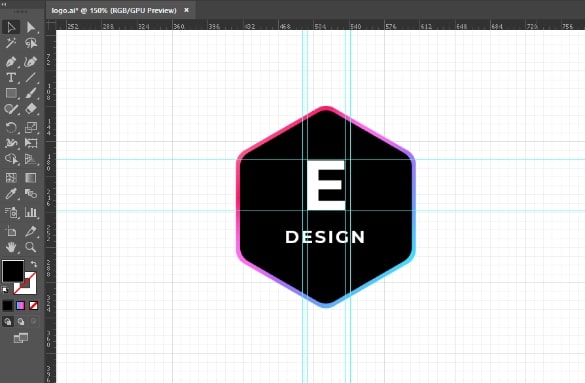Select the Rectangle tool
This screenshot has width=585, height=383.
11,93
